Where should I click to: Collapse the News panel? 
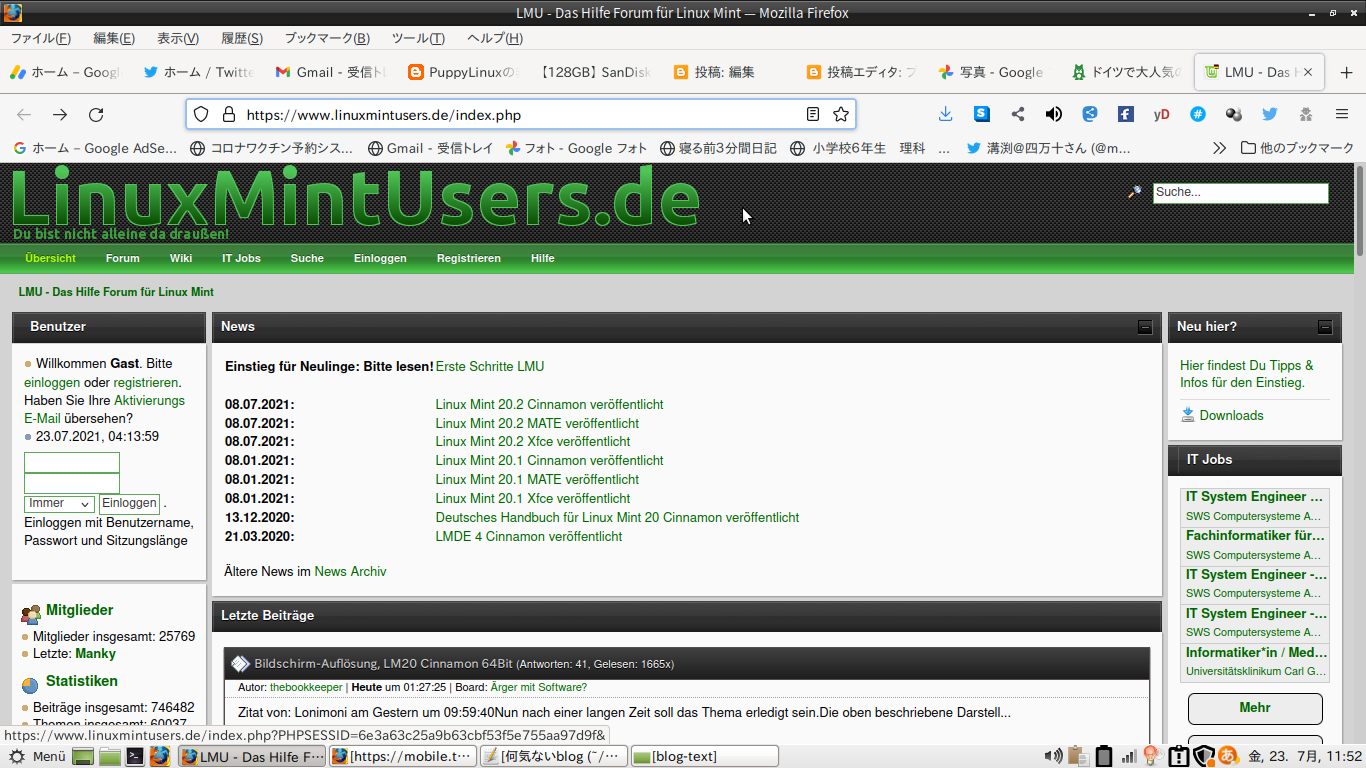(1145, 327)
